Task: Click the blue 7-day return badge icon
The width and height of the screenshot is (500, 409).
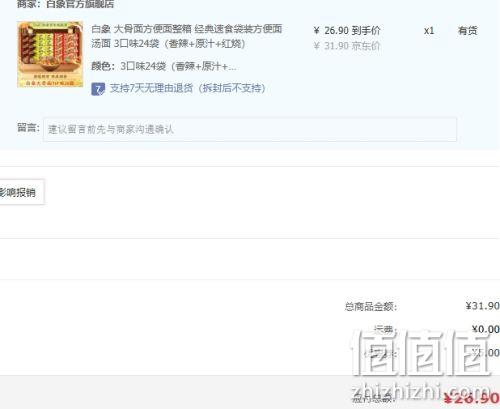Action: point(98,89)
